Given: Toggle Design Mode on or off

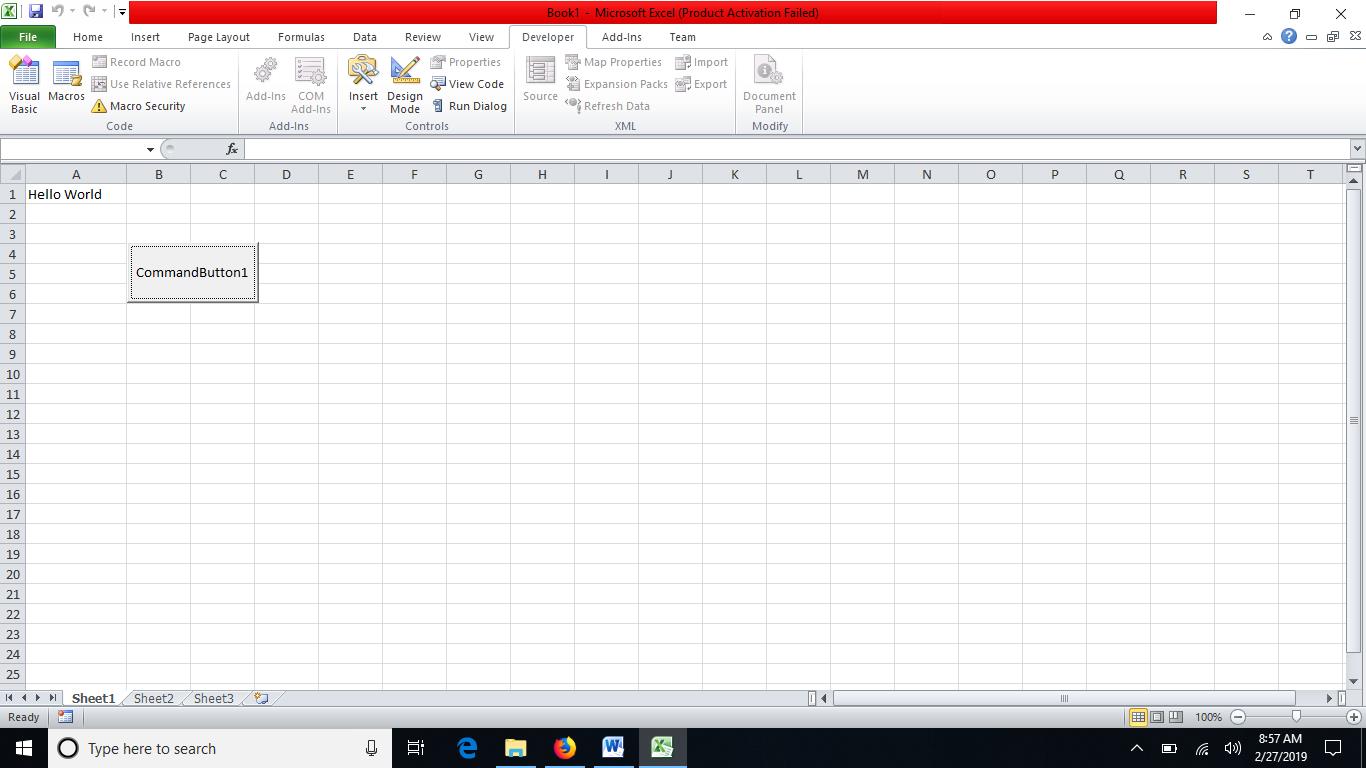Looking at the screenshot, I should (405, 84).
